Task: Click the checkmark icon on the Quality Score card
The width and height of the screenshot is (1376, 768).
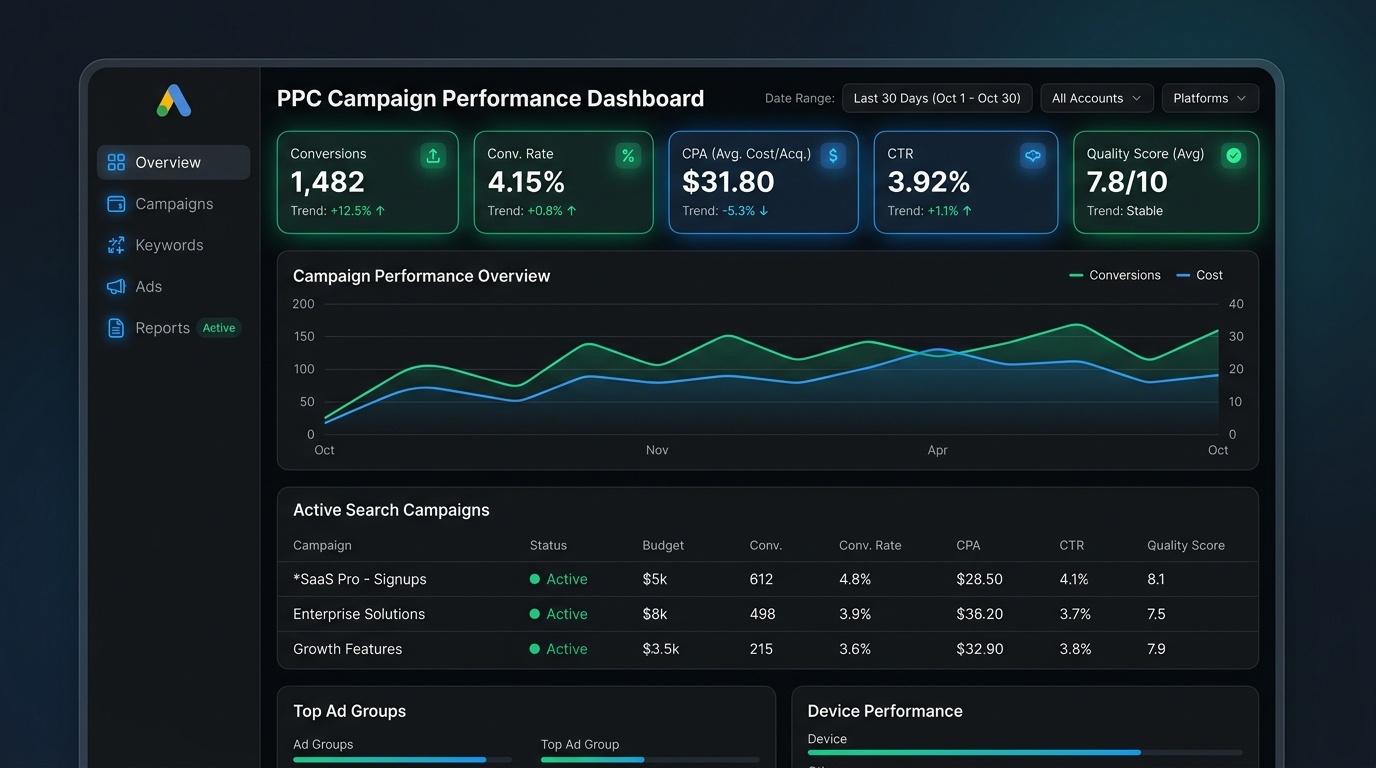Action: click(1234, 155)
